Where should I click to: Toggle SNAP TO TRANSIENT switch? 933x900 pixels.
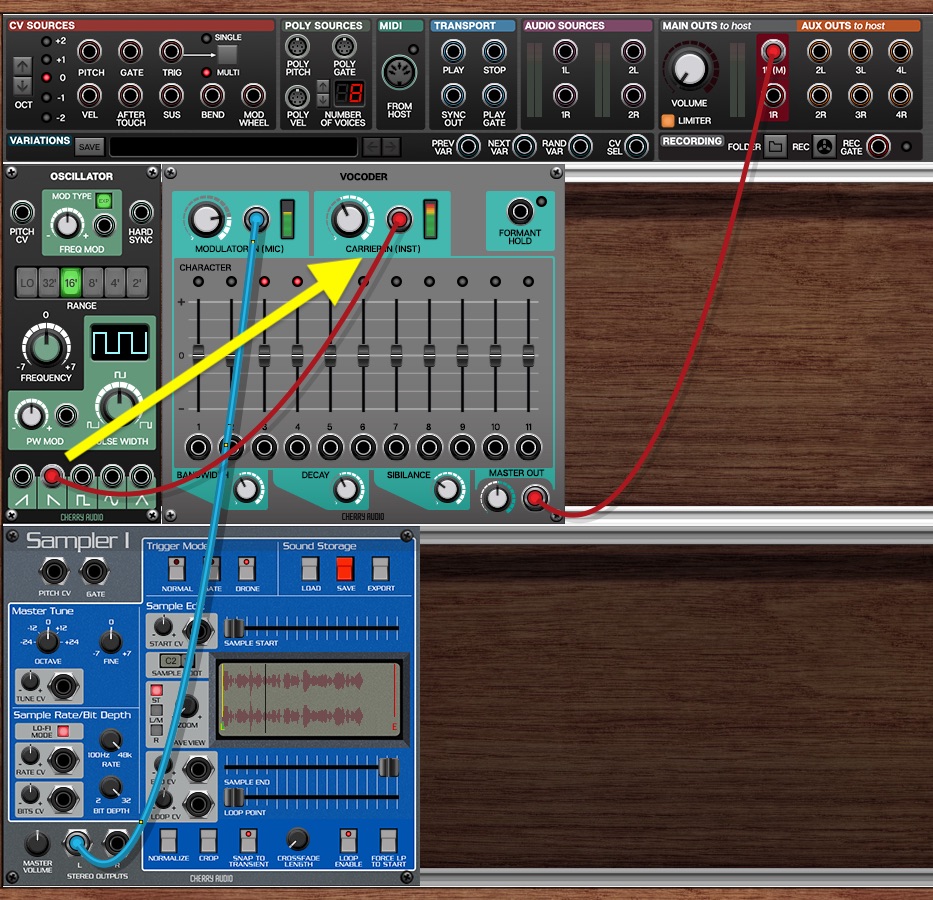[x=248, y=841]
